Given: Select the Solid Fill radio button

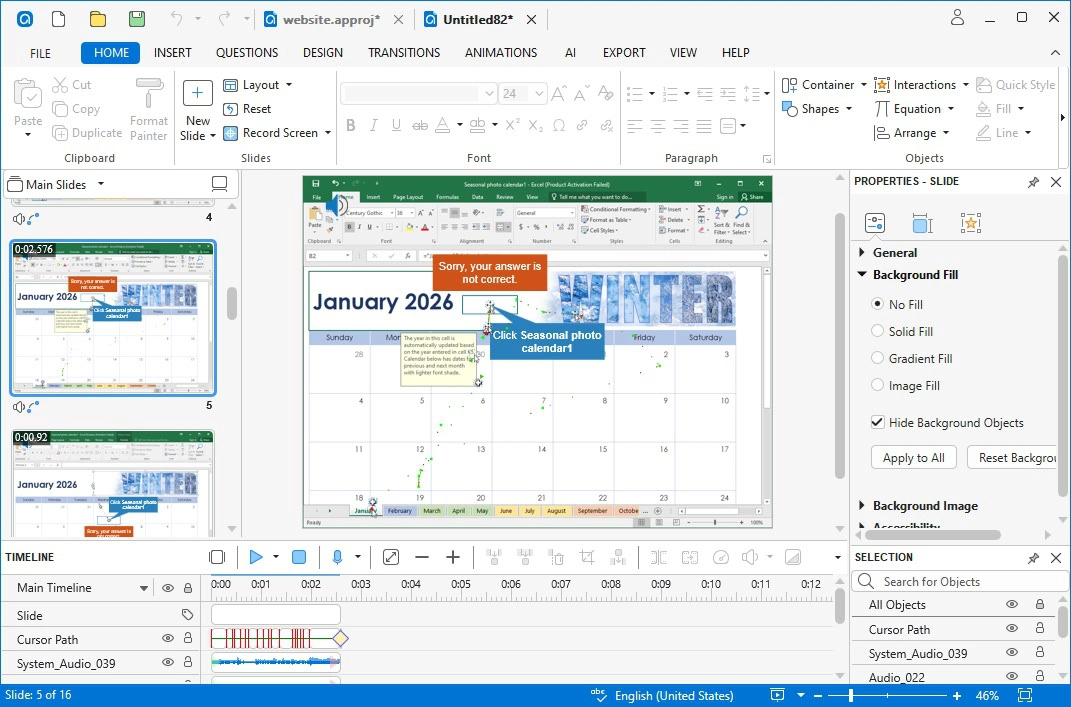Looking at the screenshot, I should coord(878,331).
